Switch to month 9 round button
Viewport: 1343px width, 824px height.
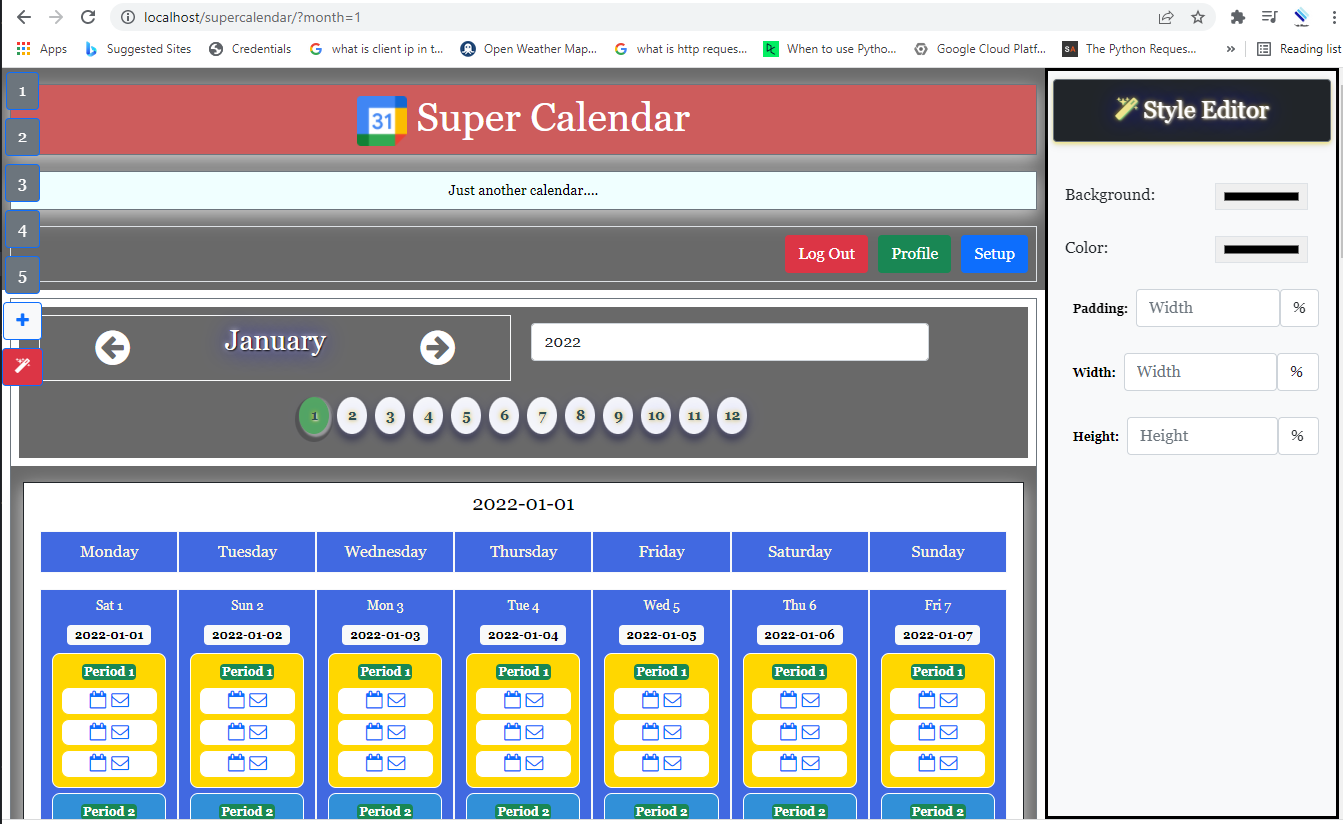pos(618,416)
